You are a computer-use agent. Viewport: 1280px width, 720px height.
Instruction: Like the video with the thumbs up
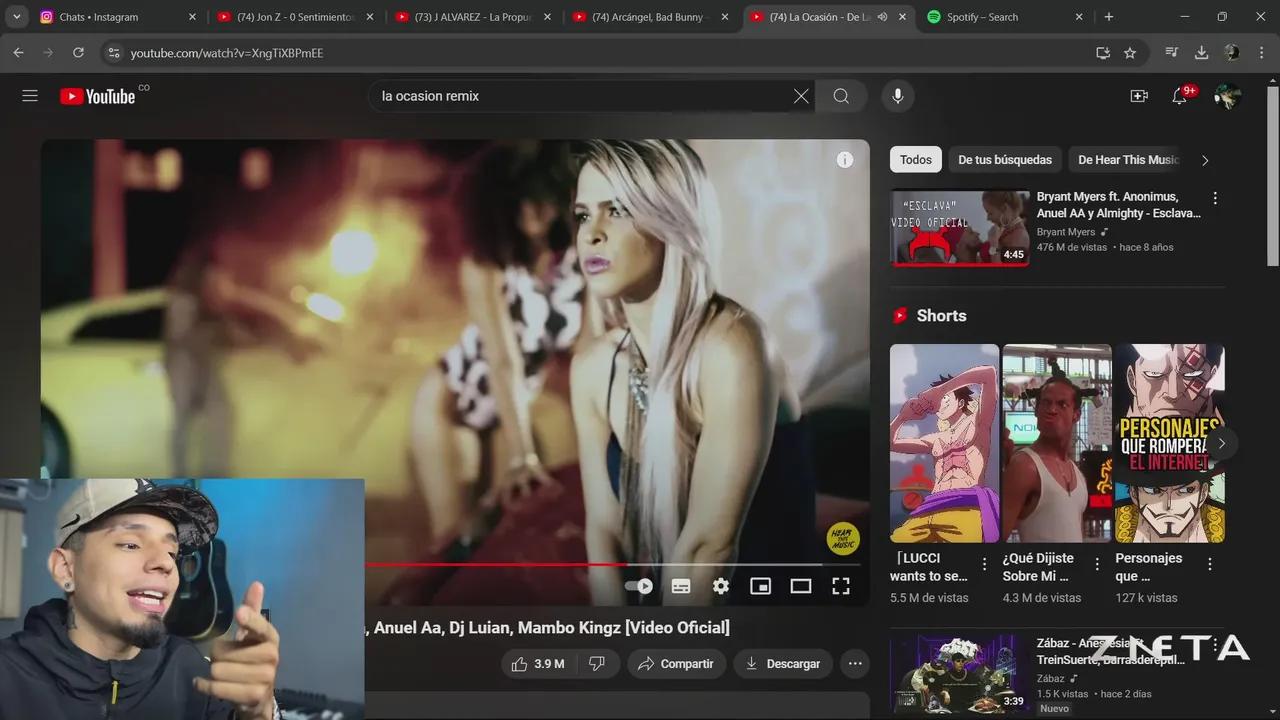[x=519, y=663]
